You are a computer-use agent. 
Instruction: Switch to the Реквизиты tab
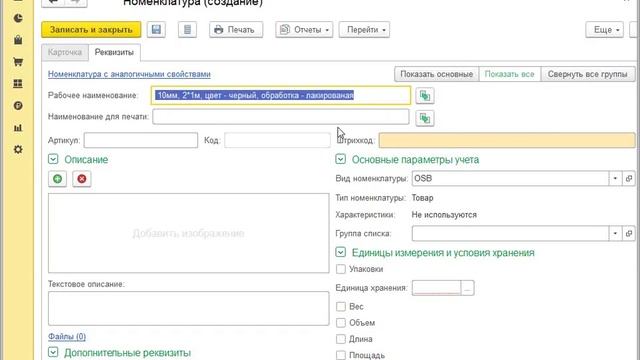pyautogui.click(x=114, y=52)
